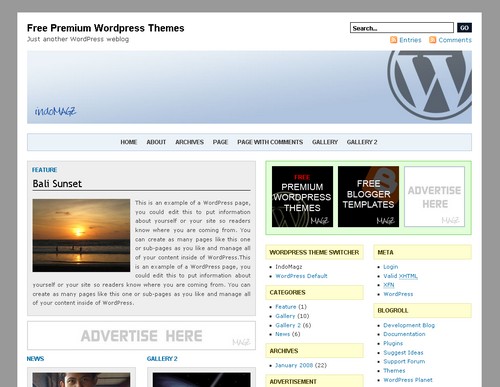The image size is (500, 387).
Task: Click the square Advertise Here ad box
Action: click(434, 197)
